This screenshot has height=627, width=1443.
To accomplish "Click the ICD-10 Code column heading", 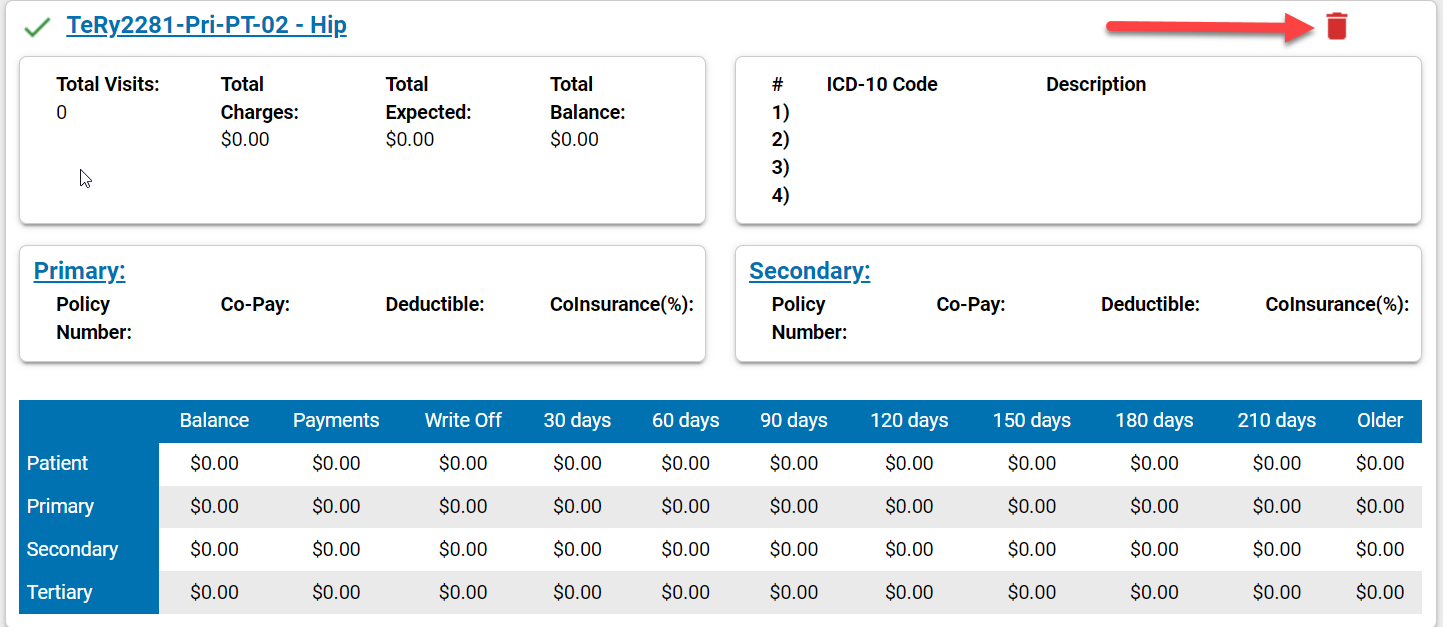I will coord(881,85).
